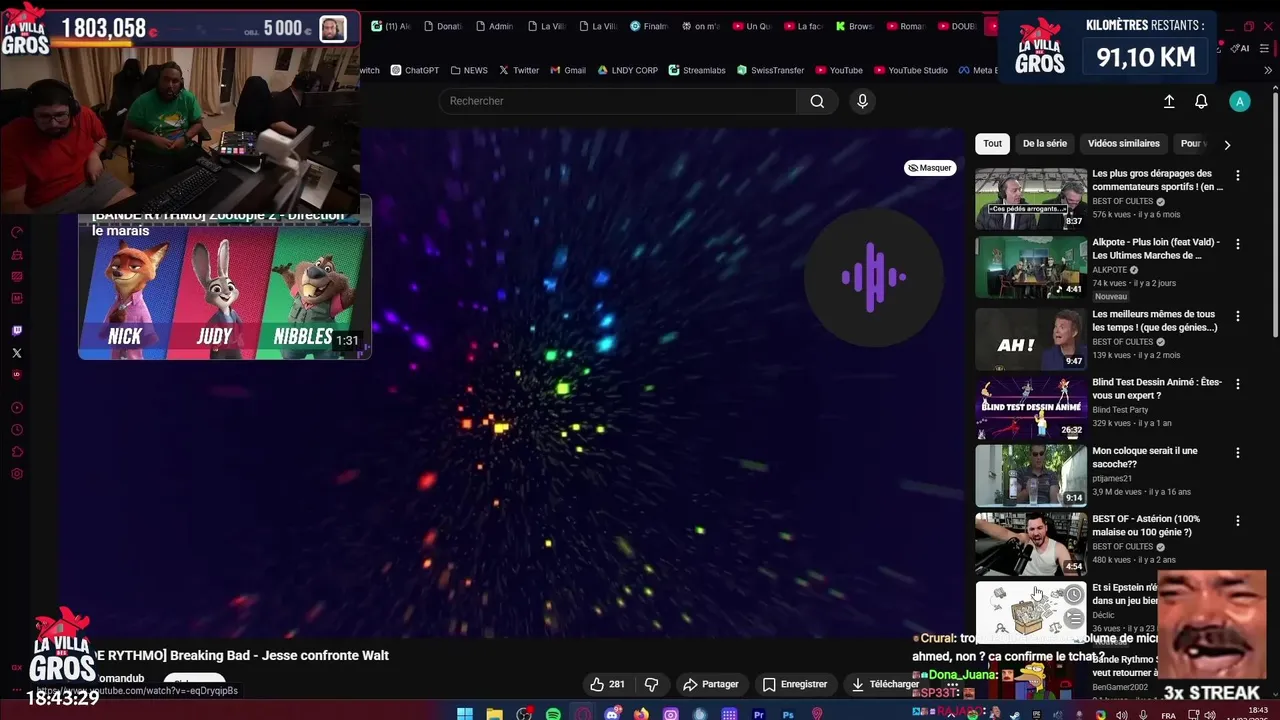Switch to the 'DOUBL' browser tab

958,26
